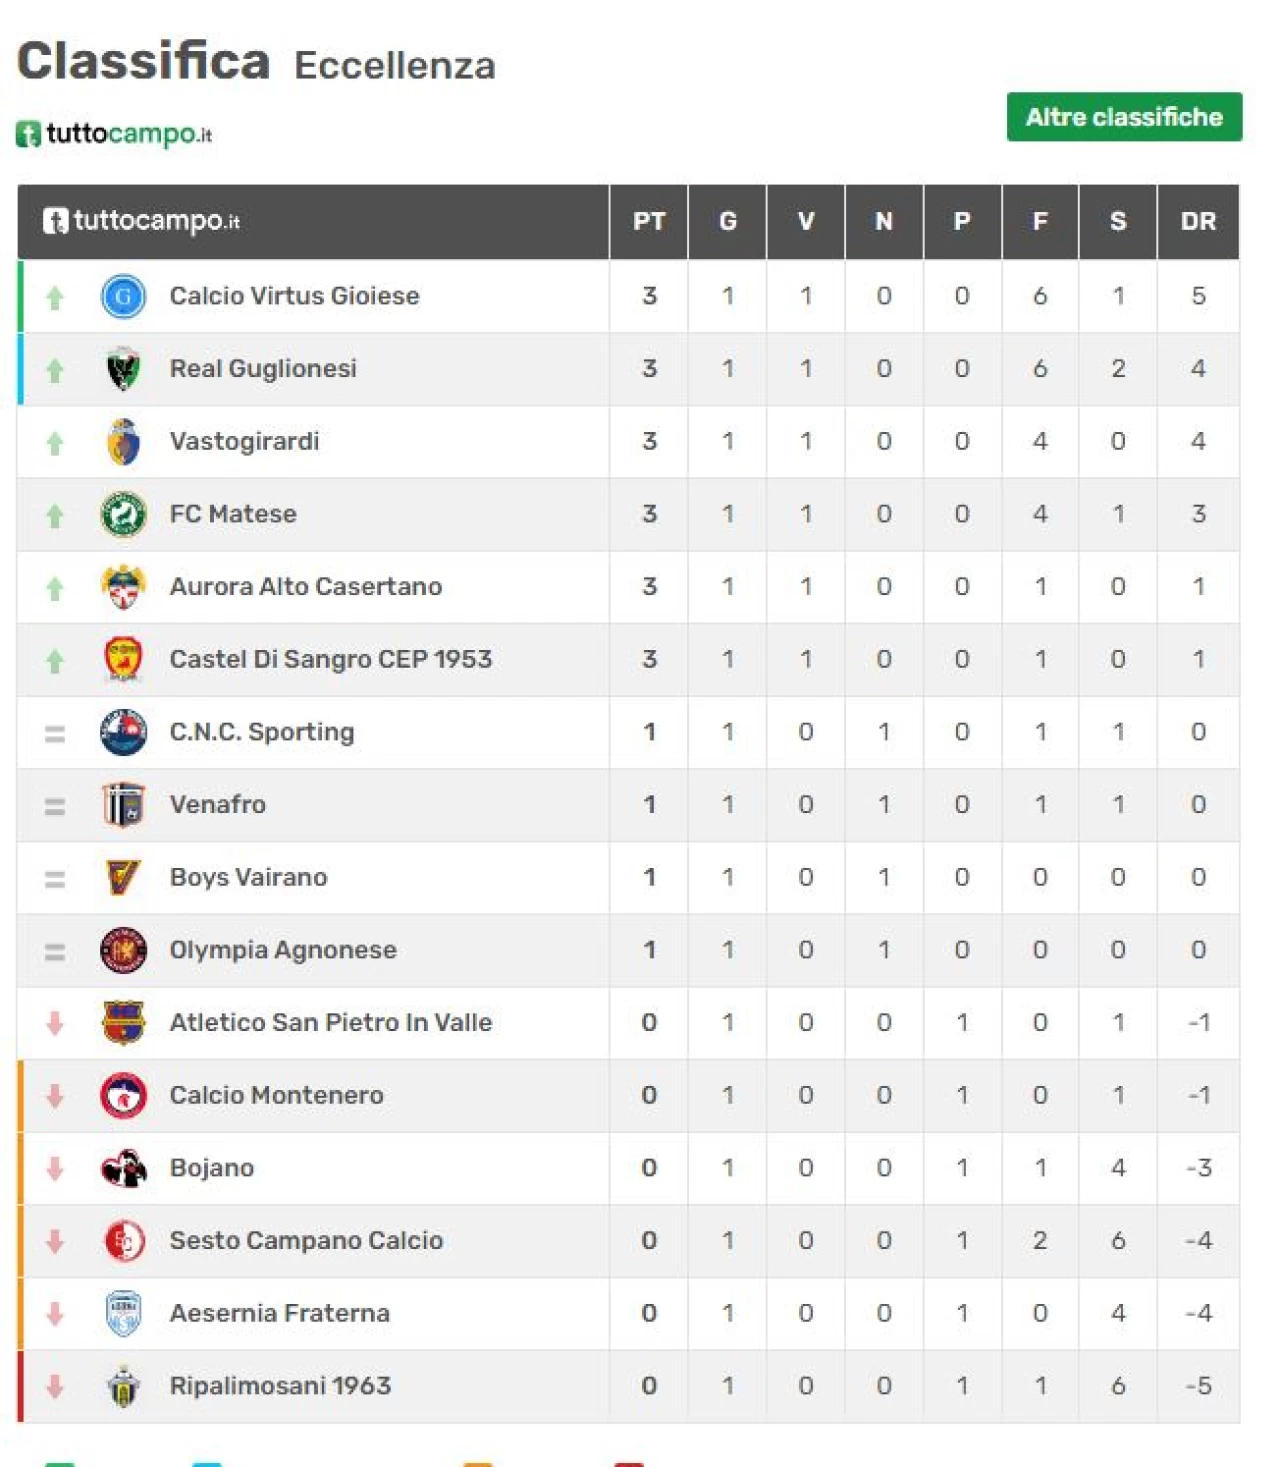
Task: Click the tuttocampo.it logo under Classifica
Action: tap(114, 134)
